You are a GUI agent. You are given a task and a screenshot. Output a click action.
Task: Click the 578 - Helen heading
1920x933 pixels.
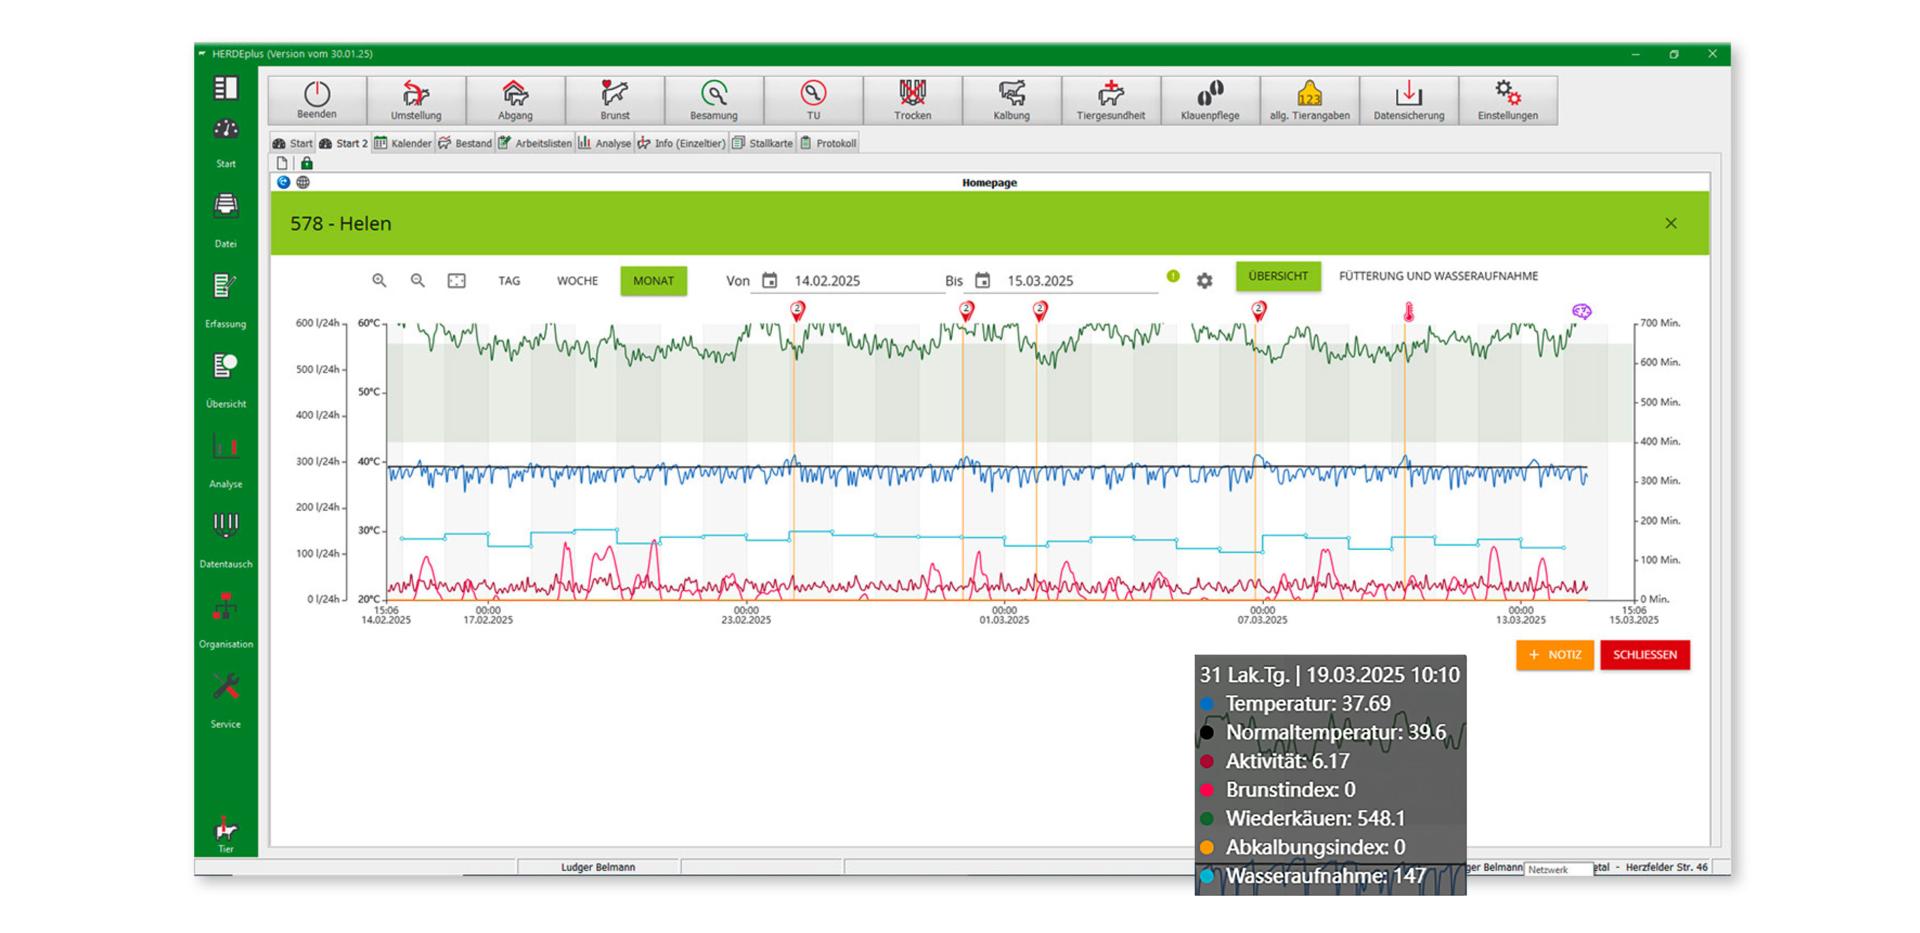(x=341, y=223)
